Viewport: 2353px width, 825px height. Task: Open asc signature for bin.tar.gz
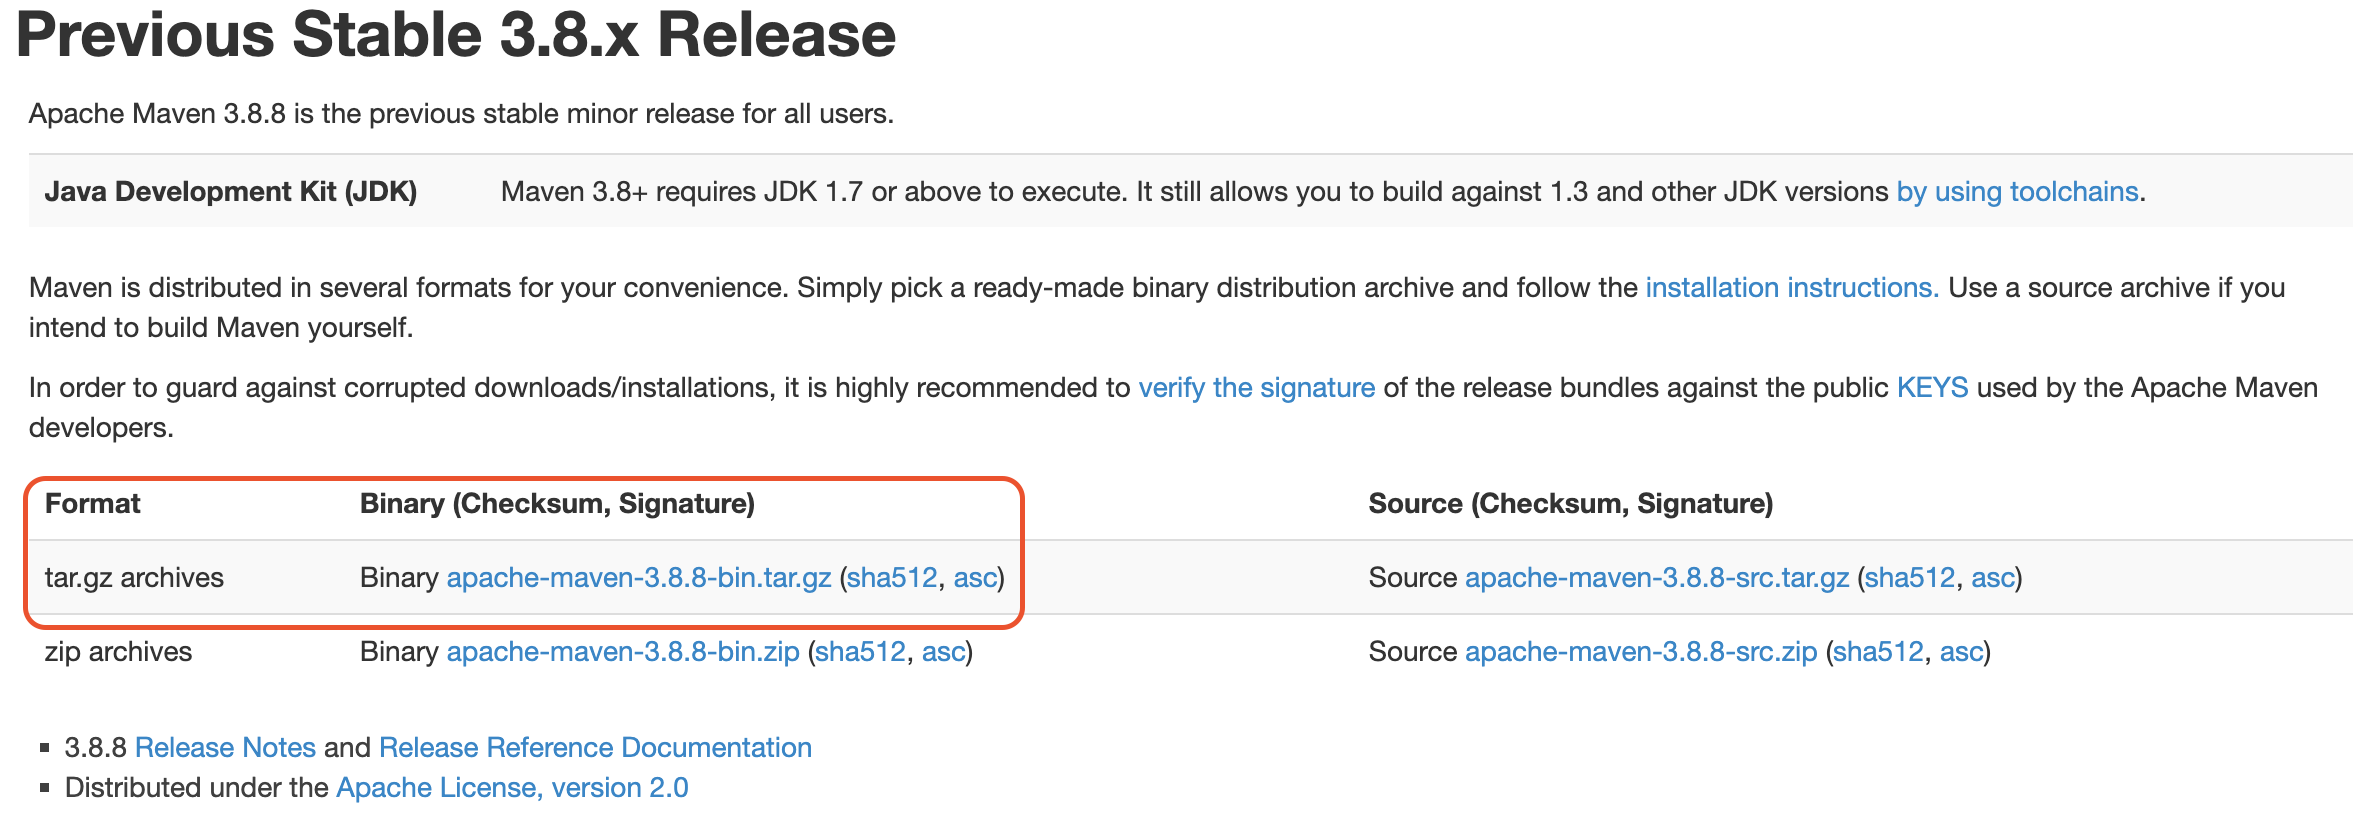coord(975,577)
